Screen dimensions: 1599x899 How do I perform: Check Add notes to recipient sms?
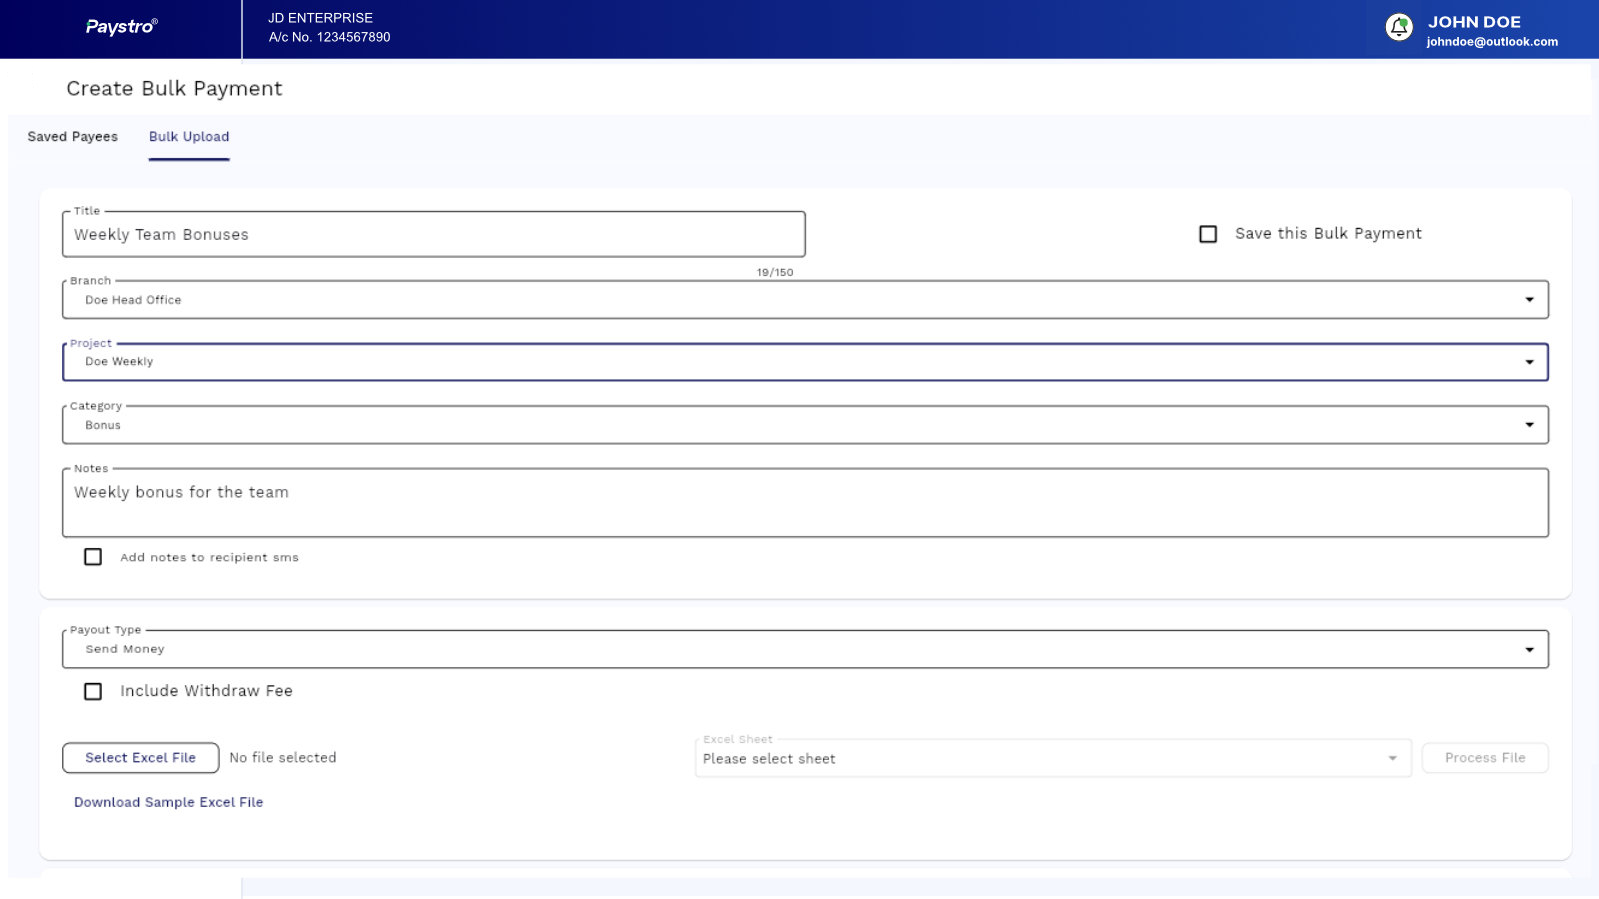click(x=93, y=557)
